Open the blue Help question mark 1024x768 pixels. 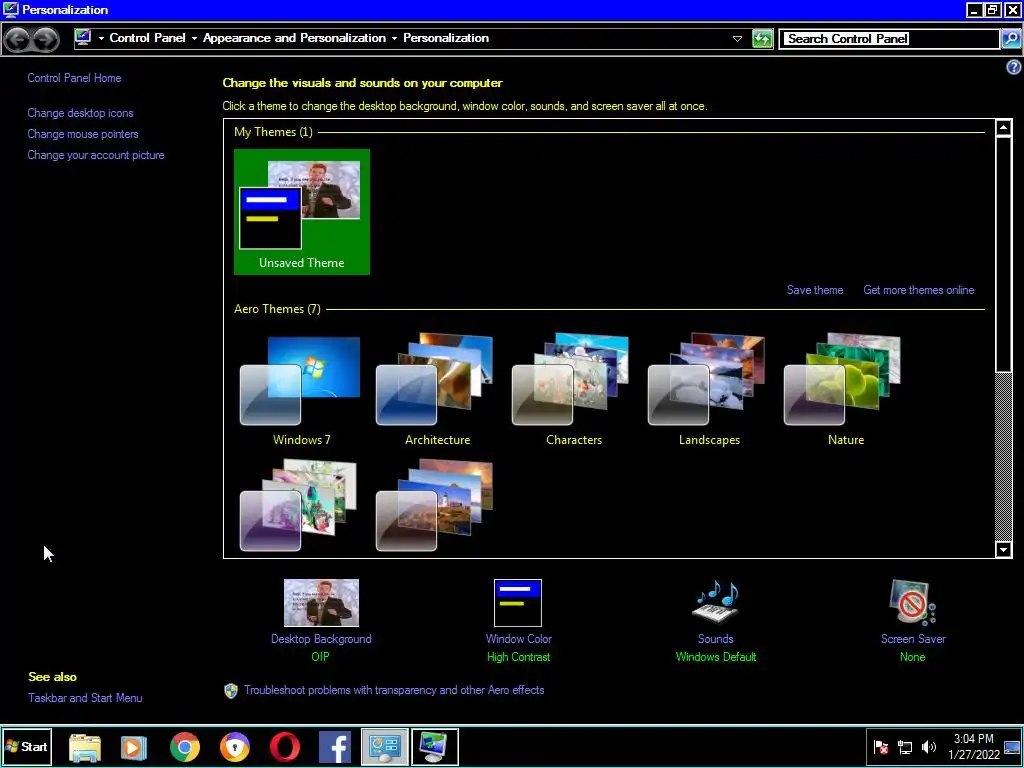[1014, 67]
